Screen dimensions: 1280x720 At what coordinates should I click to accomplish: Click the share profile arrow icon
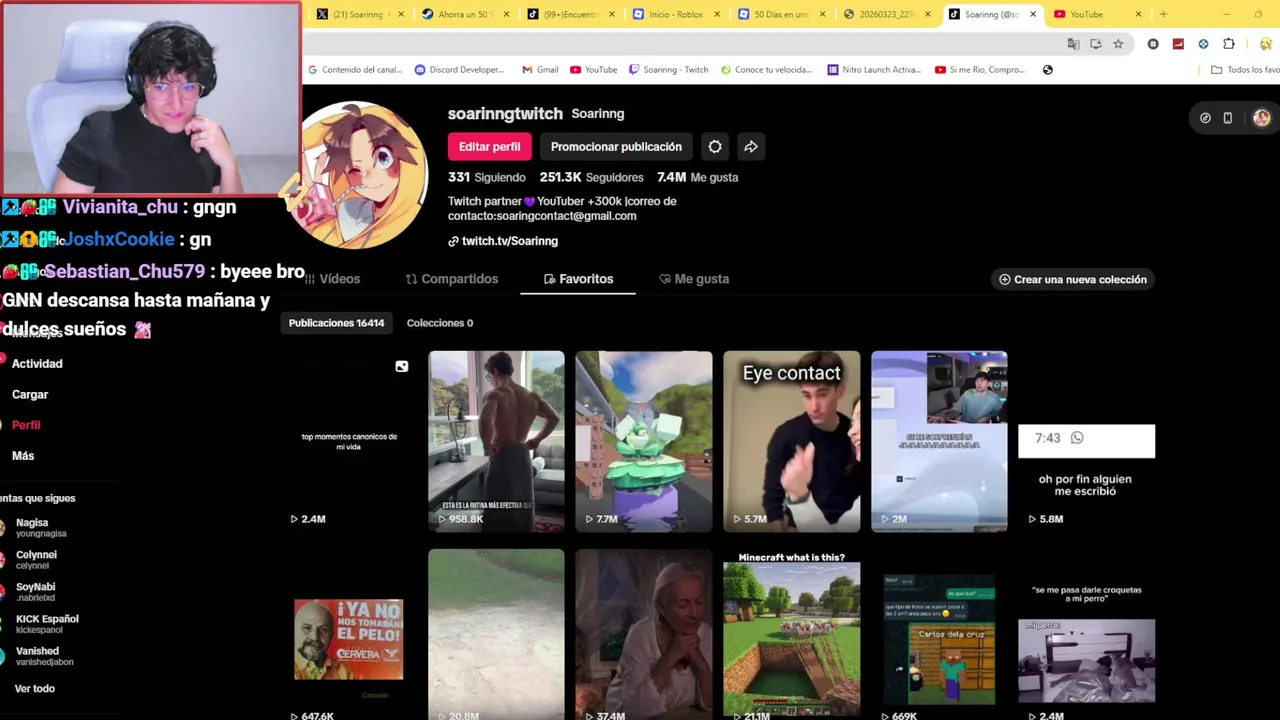coord(751,147)
